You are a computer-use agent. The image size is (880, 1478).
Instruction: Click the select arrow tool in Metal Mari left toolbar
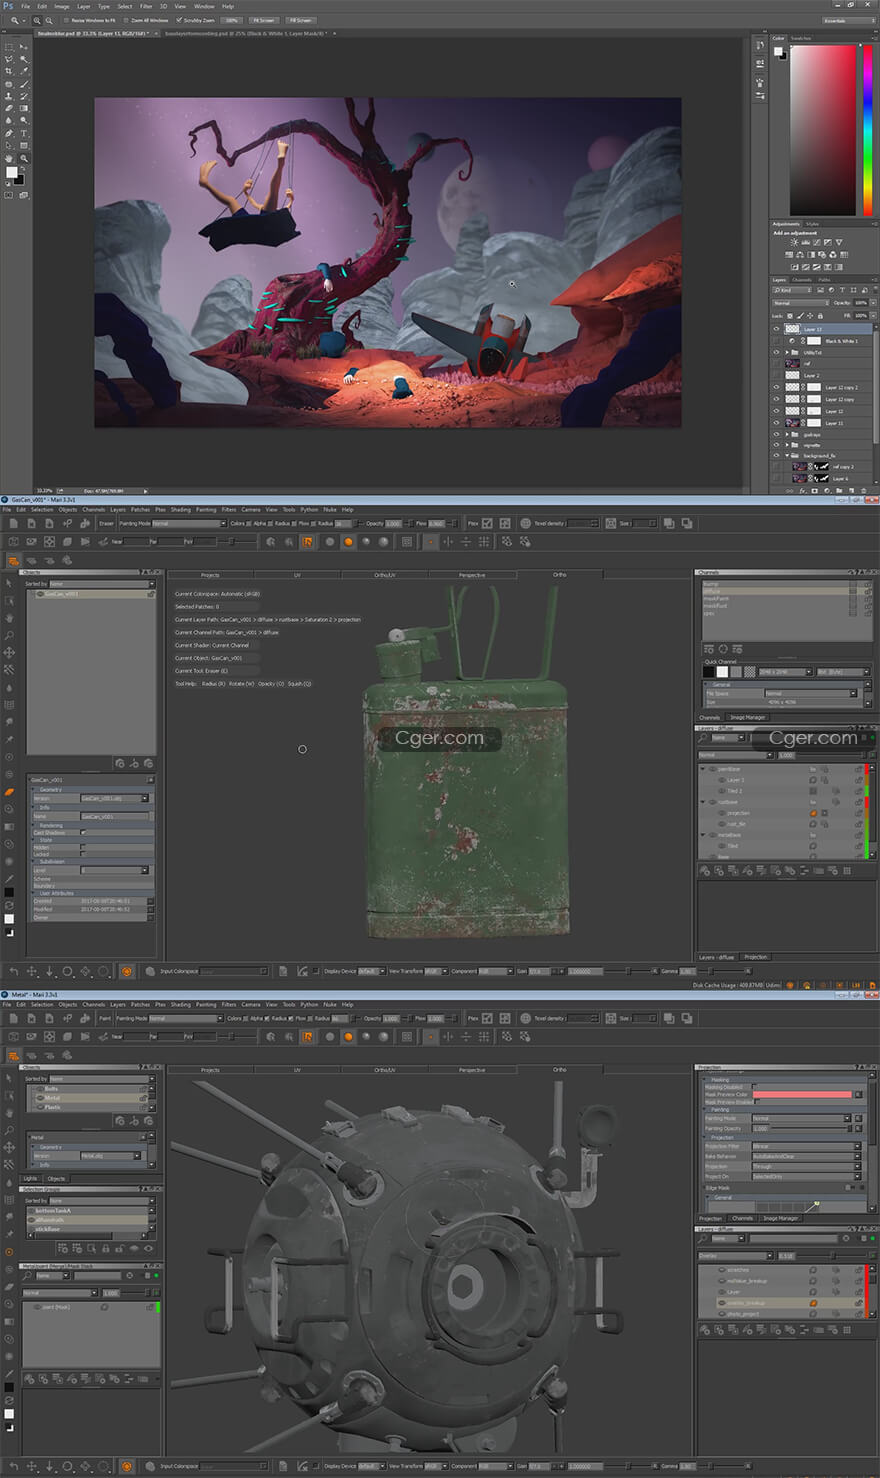click(x=9, y=1078)
